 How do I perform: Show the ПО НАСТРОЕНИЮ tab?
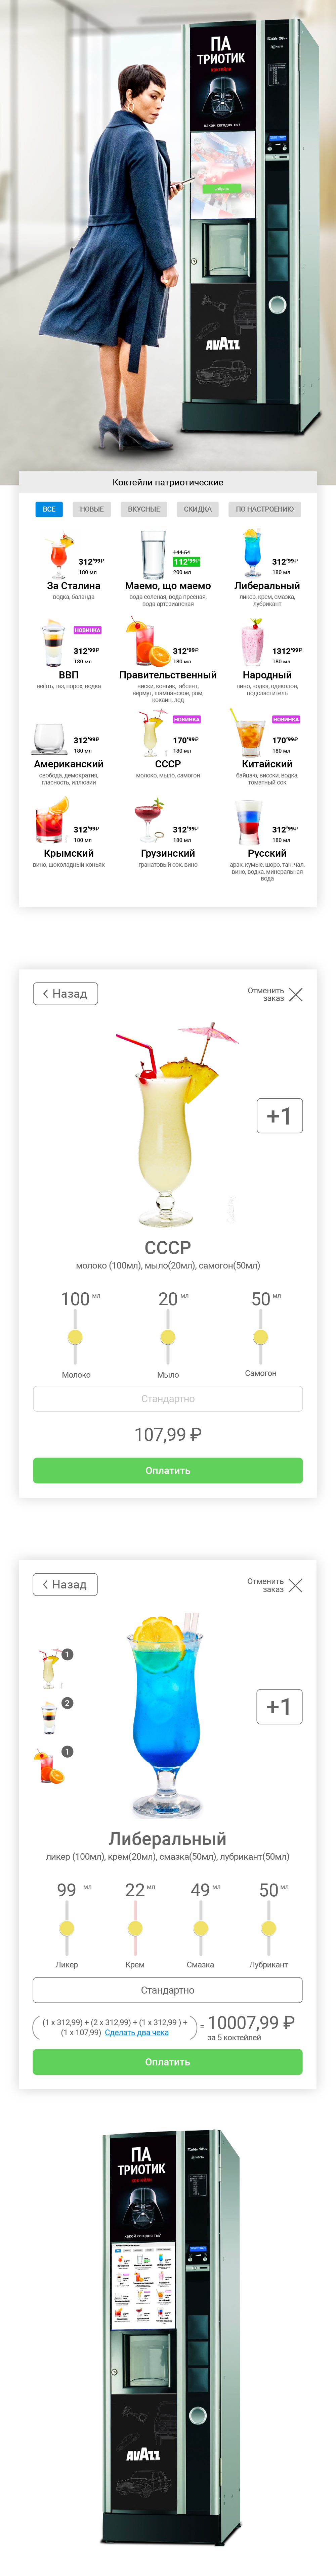pos(265,509)
